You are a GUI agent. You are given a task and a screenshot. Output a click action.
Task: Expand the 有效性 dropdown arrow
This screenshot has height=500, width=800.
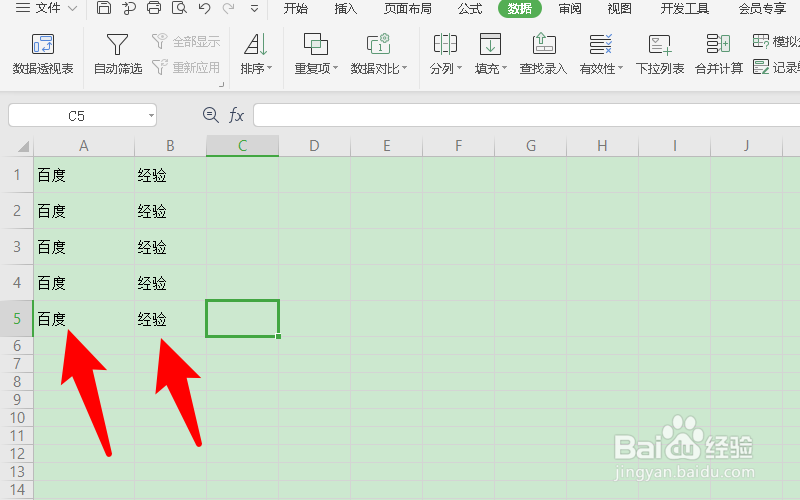point(620,68)
